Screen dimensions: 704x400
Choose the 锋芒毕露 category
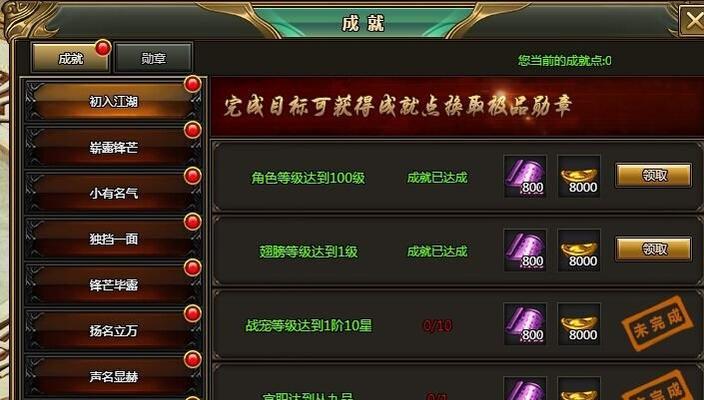point(113,285)
